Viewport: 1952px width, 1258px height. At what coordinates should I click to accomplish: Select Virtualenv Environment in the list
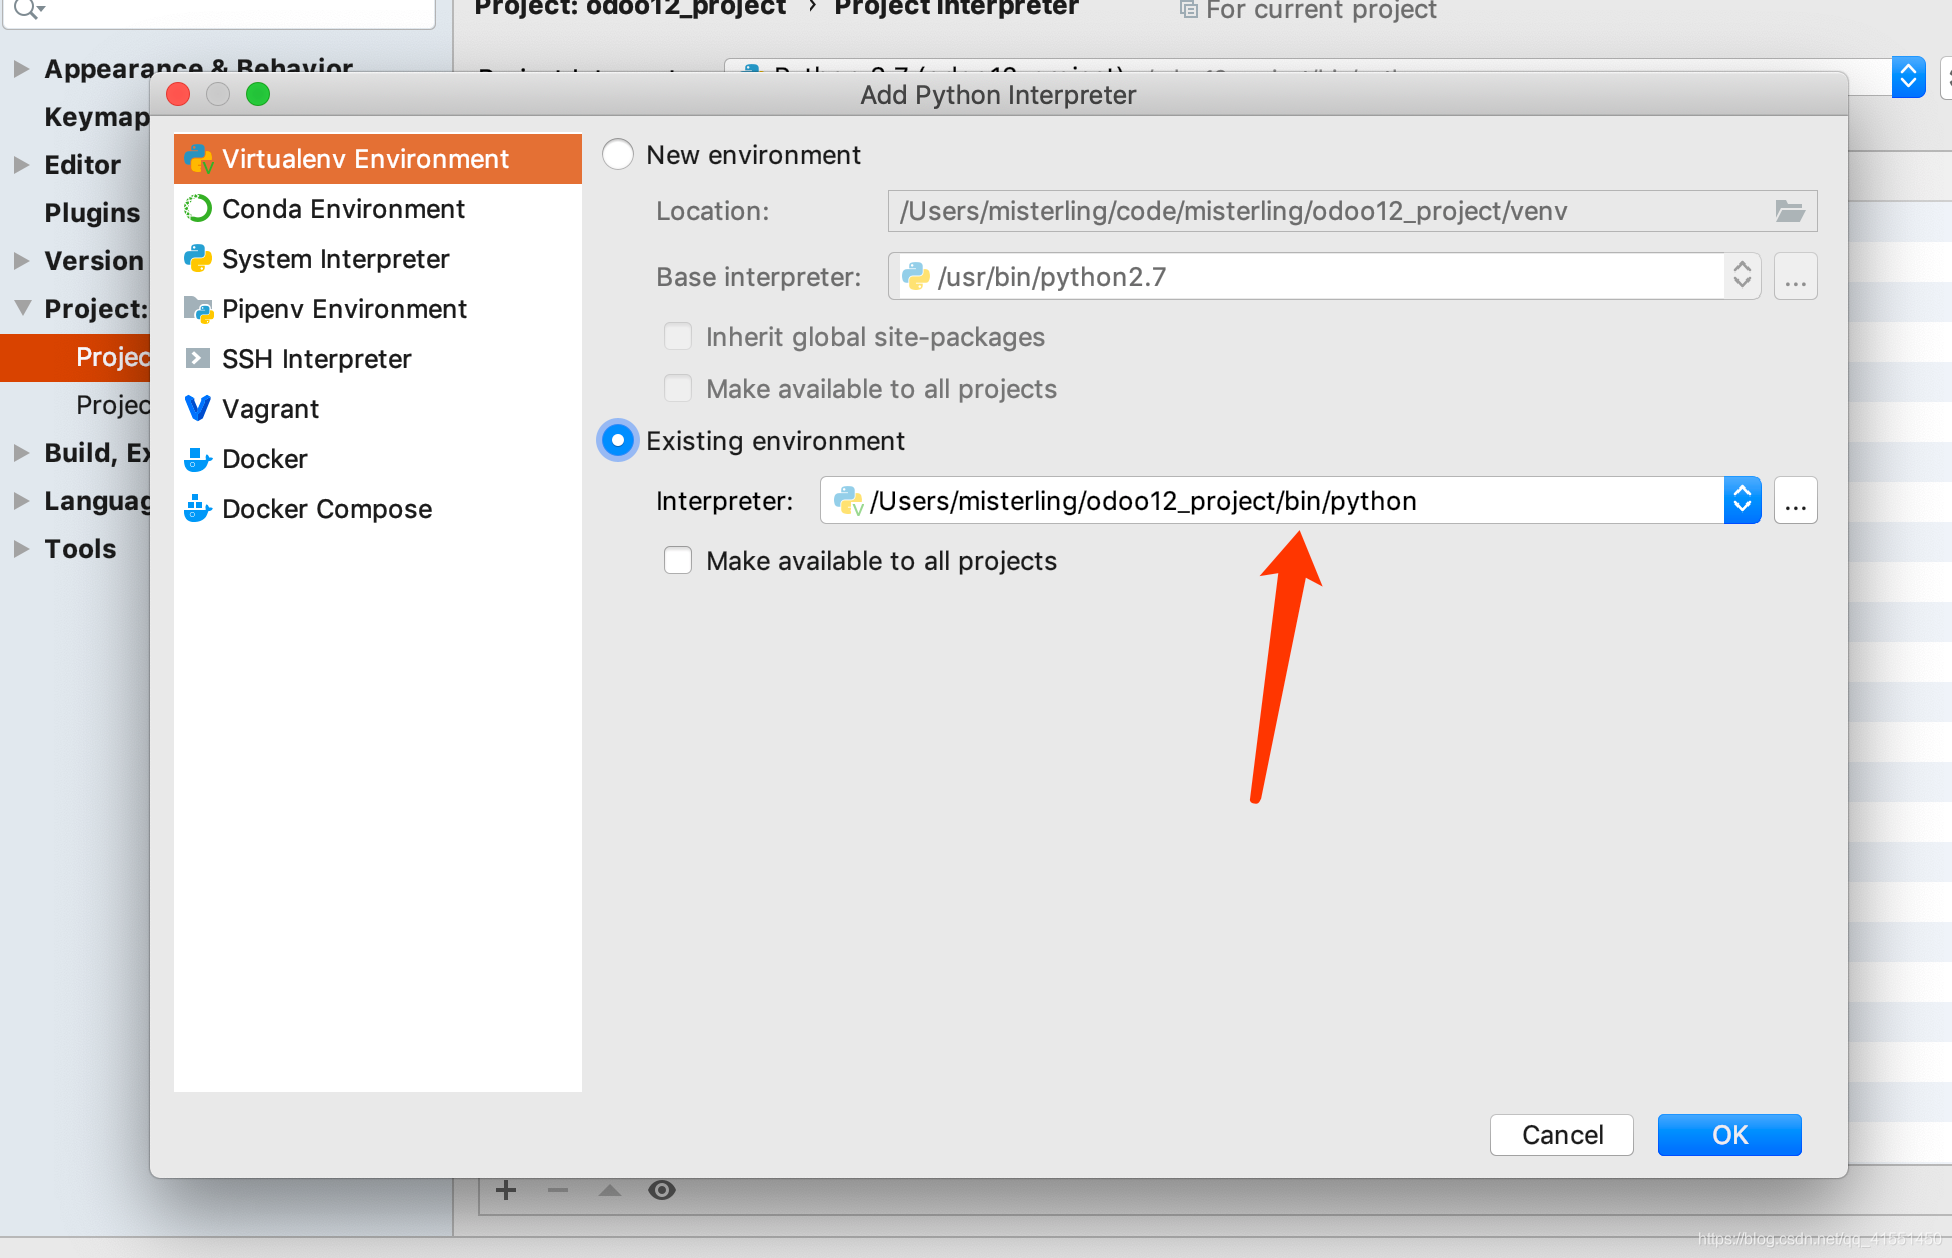click(x=377, y=159)
